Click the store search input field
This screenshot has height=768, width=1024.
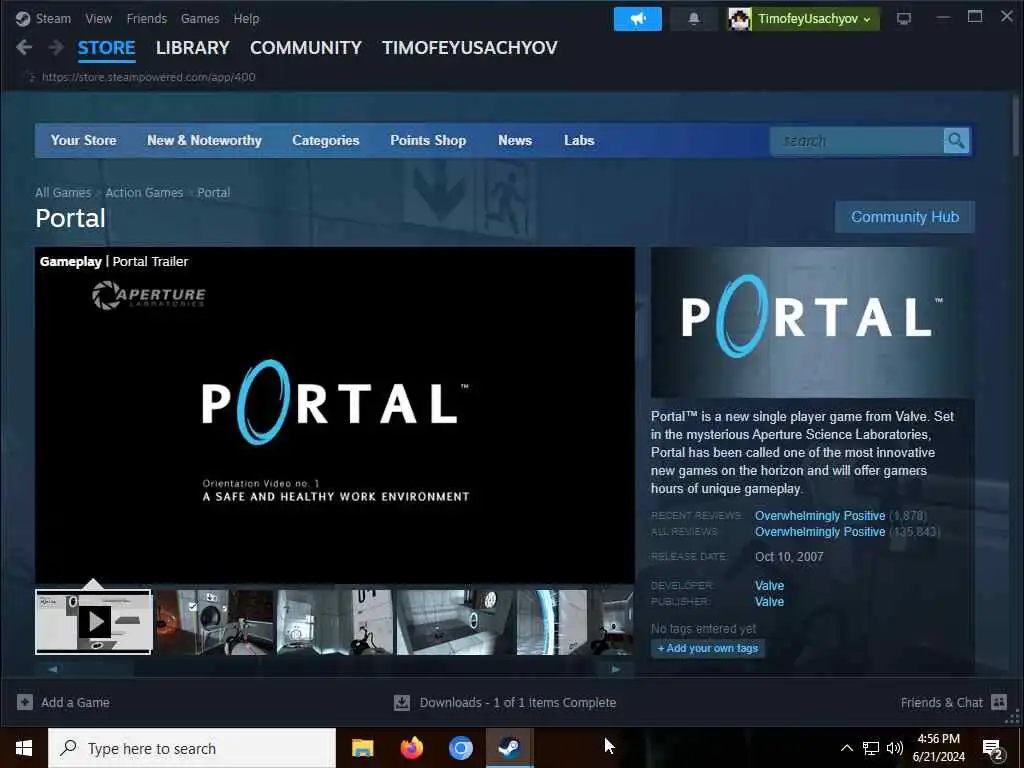(x=857, y=140)
